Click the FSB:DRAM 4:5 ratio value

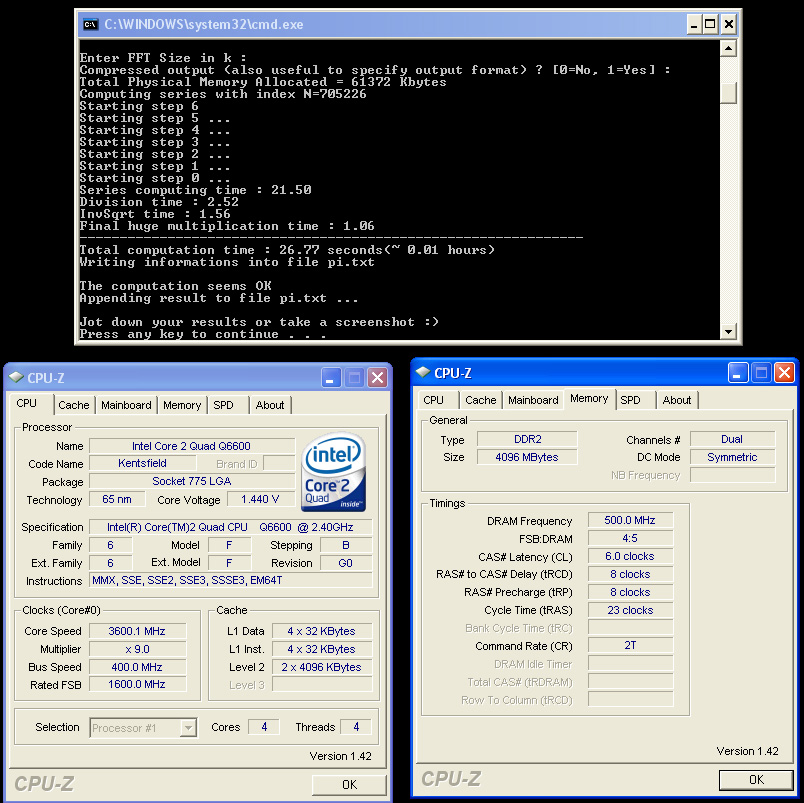(630, 538)
